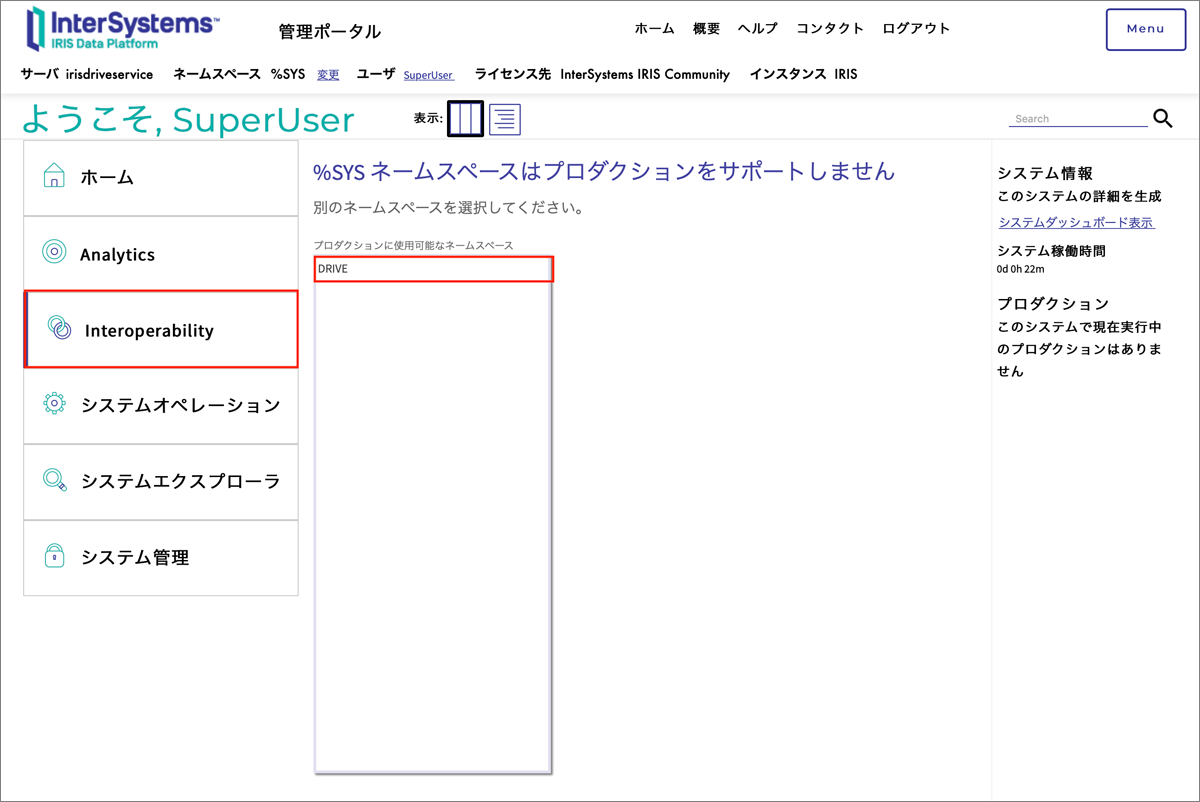Click 変更 to switch namespace

328,75
